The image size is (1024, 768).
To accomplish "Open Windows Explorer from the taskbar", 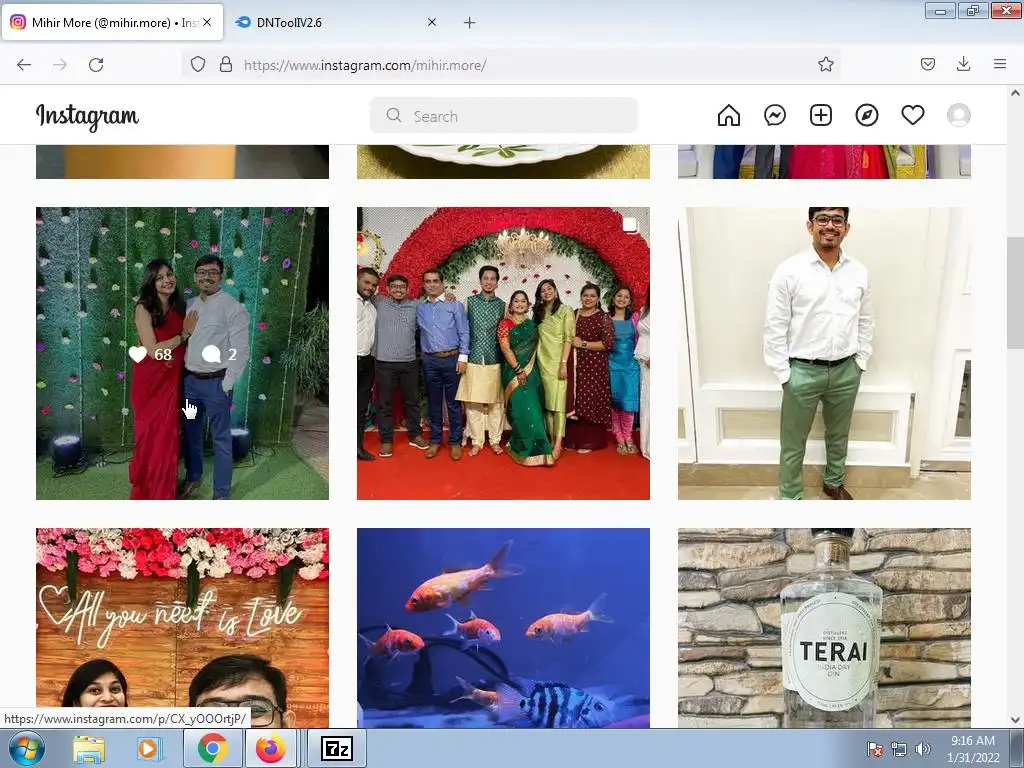I will point(89,748).
